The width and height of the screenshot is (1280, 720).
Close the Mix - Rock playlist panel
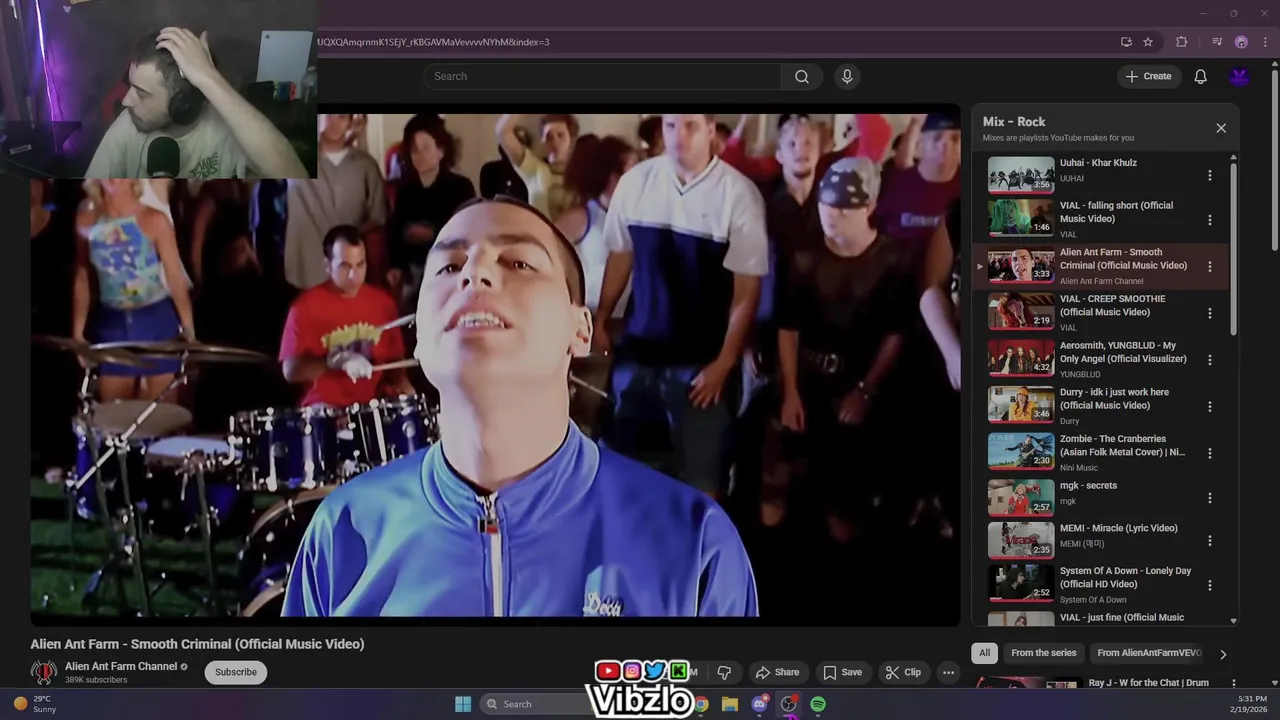click(1221, 128)
